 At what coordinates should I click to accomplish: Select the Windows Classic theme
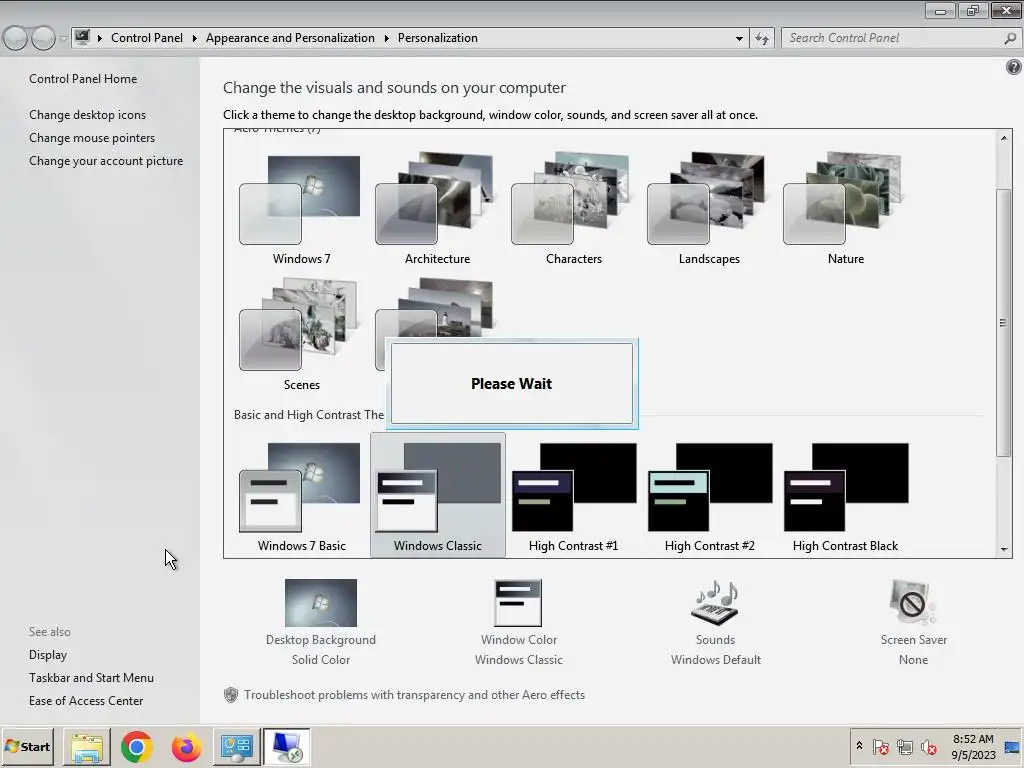[437, 496]
